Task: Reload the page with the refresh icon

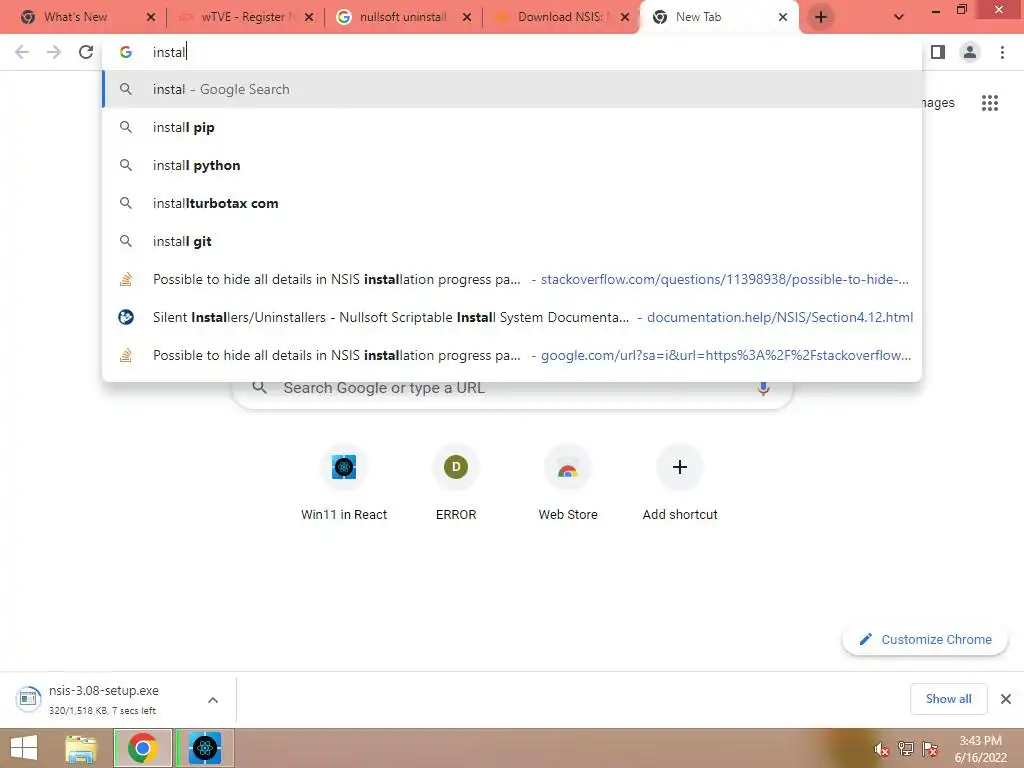Action: 86,52
